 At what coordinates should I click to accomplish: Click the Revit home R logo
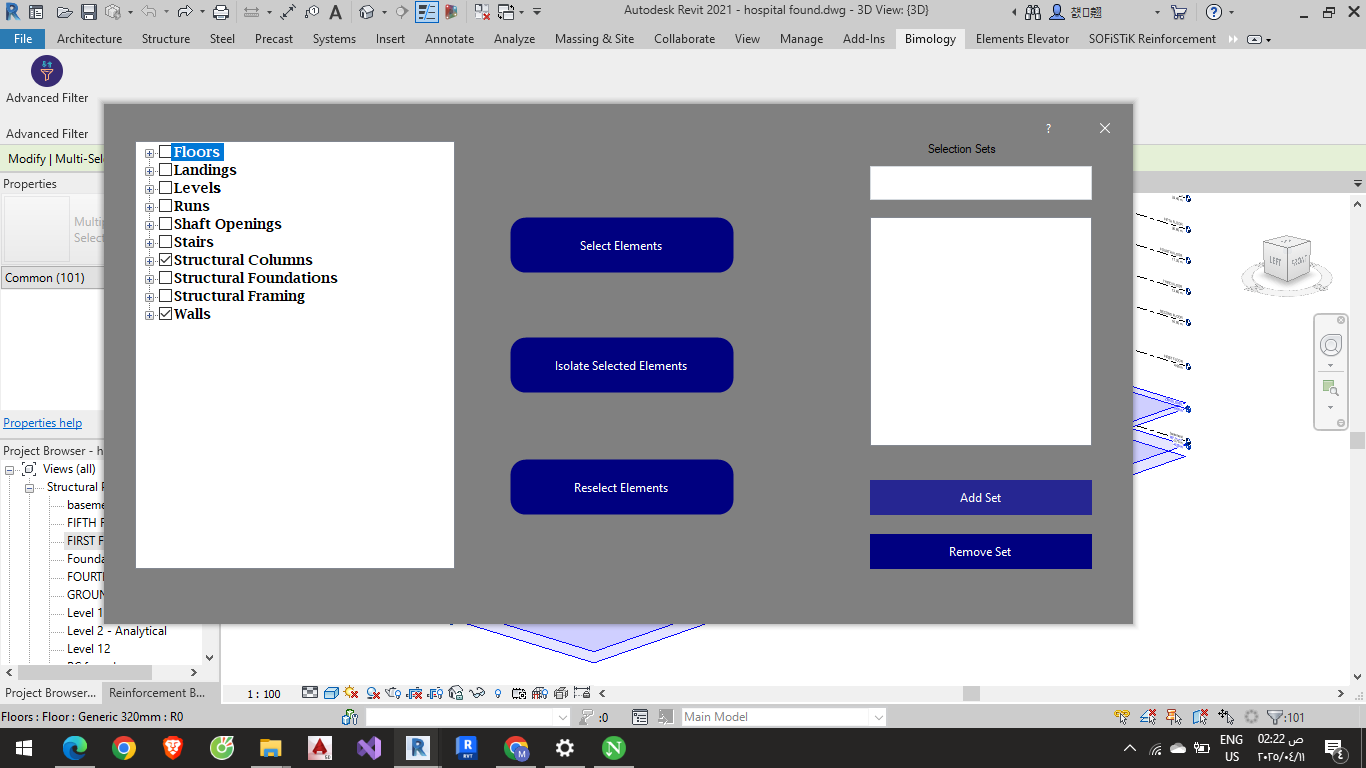[11, 12]
